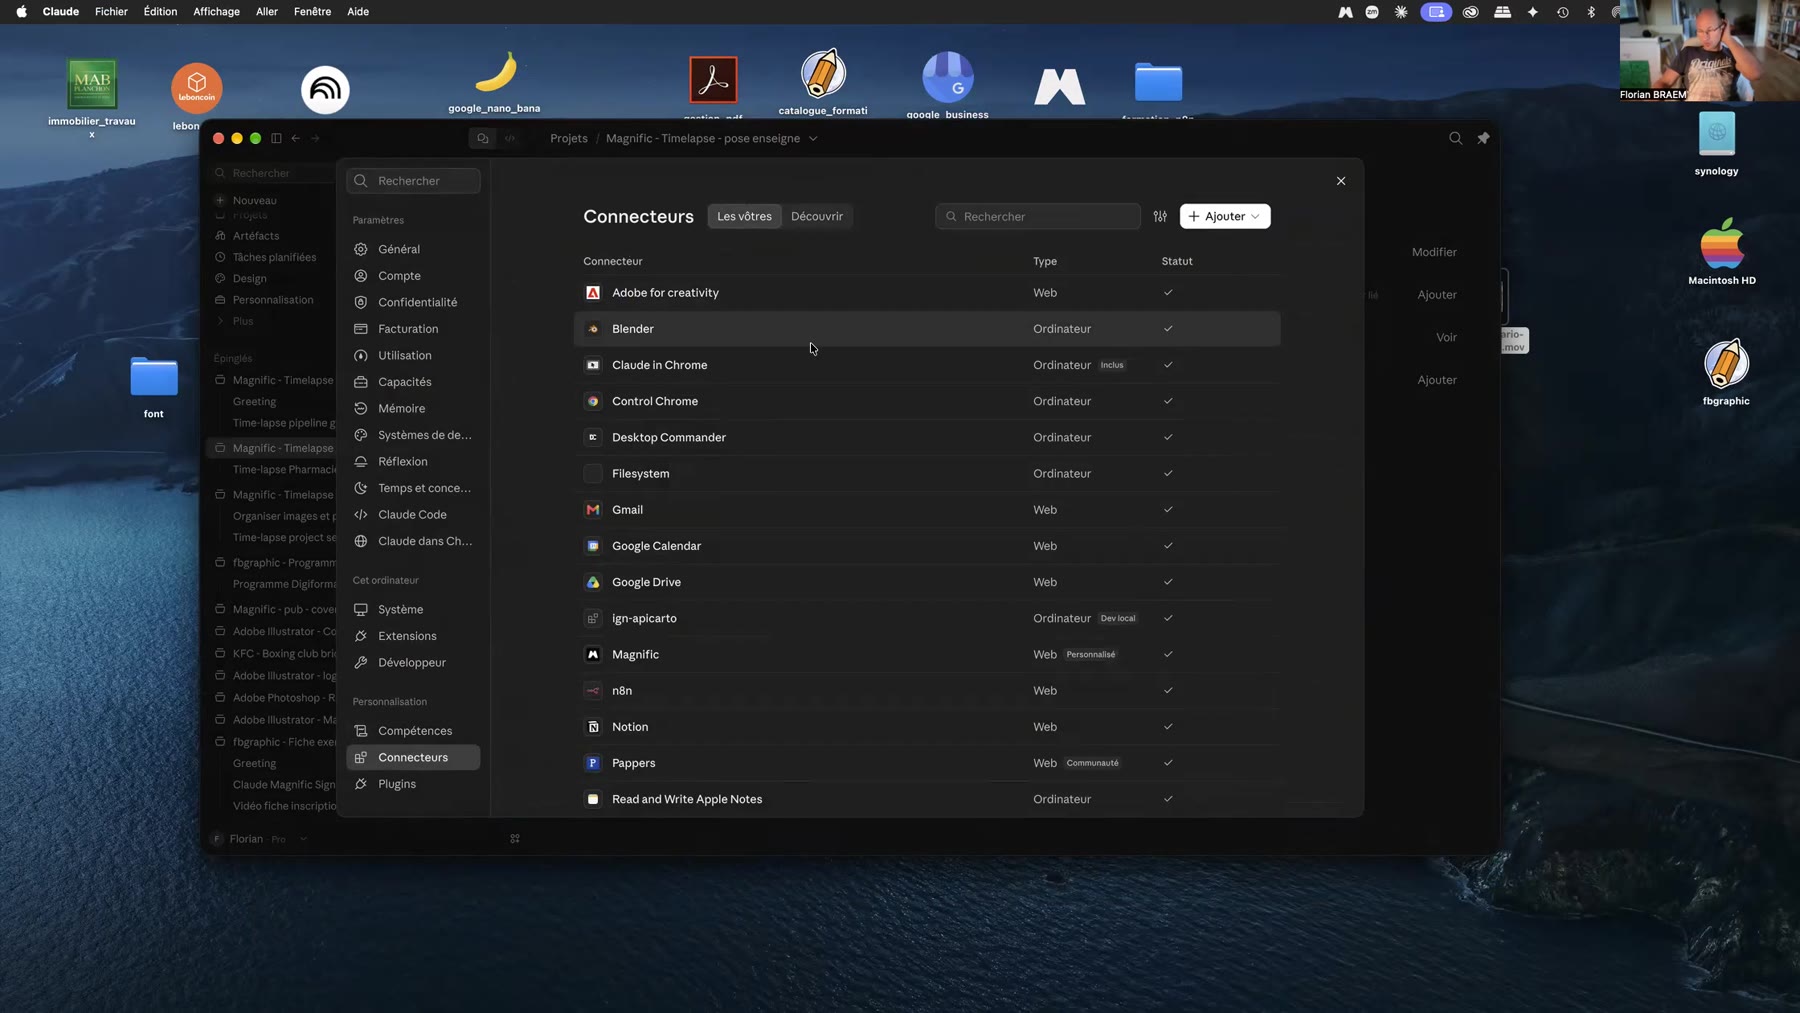
Task: Open the synology desktop icon
Action: 1717,143
